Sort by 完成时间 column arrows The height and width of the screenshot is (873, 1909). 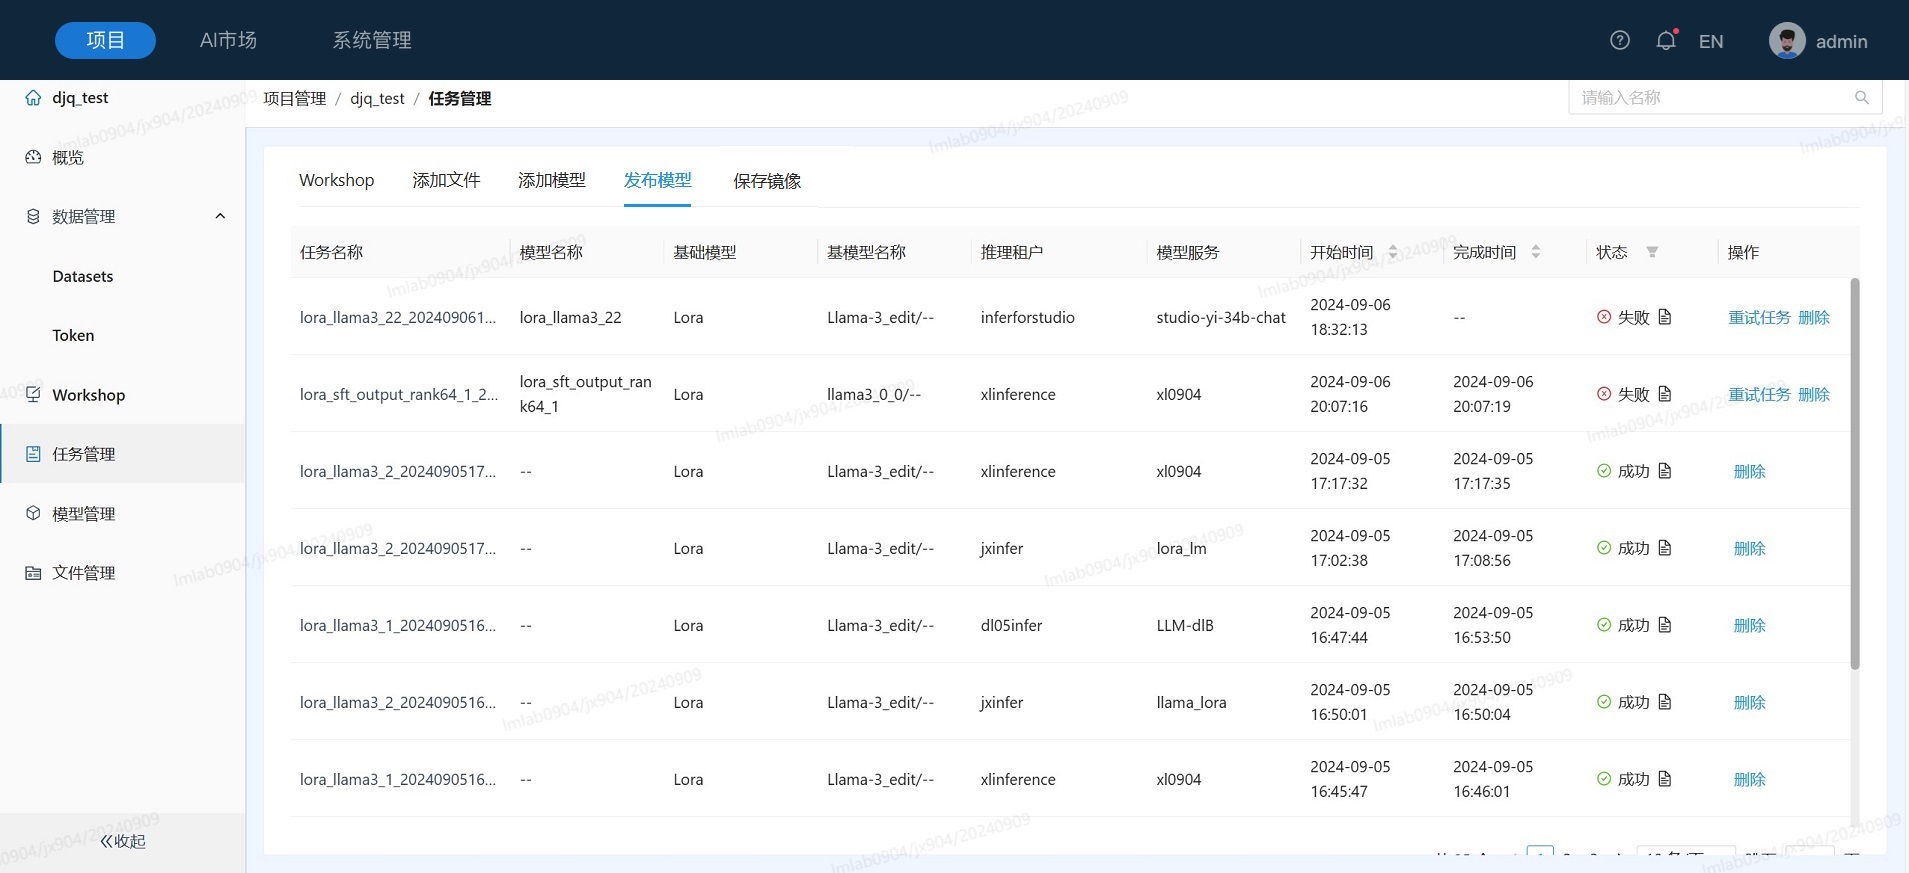click(1536, 252)
